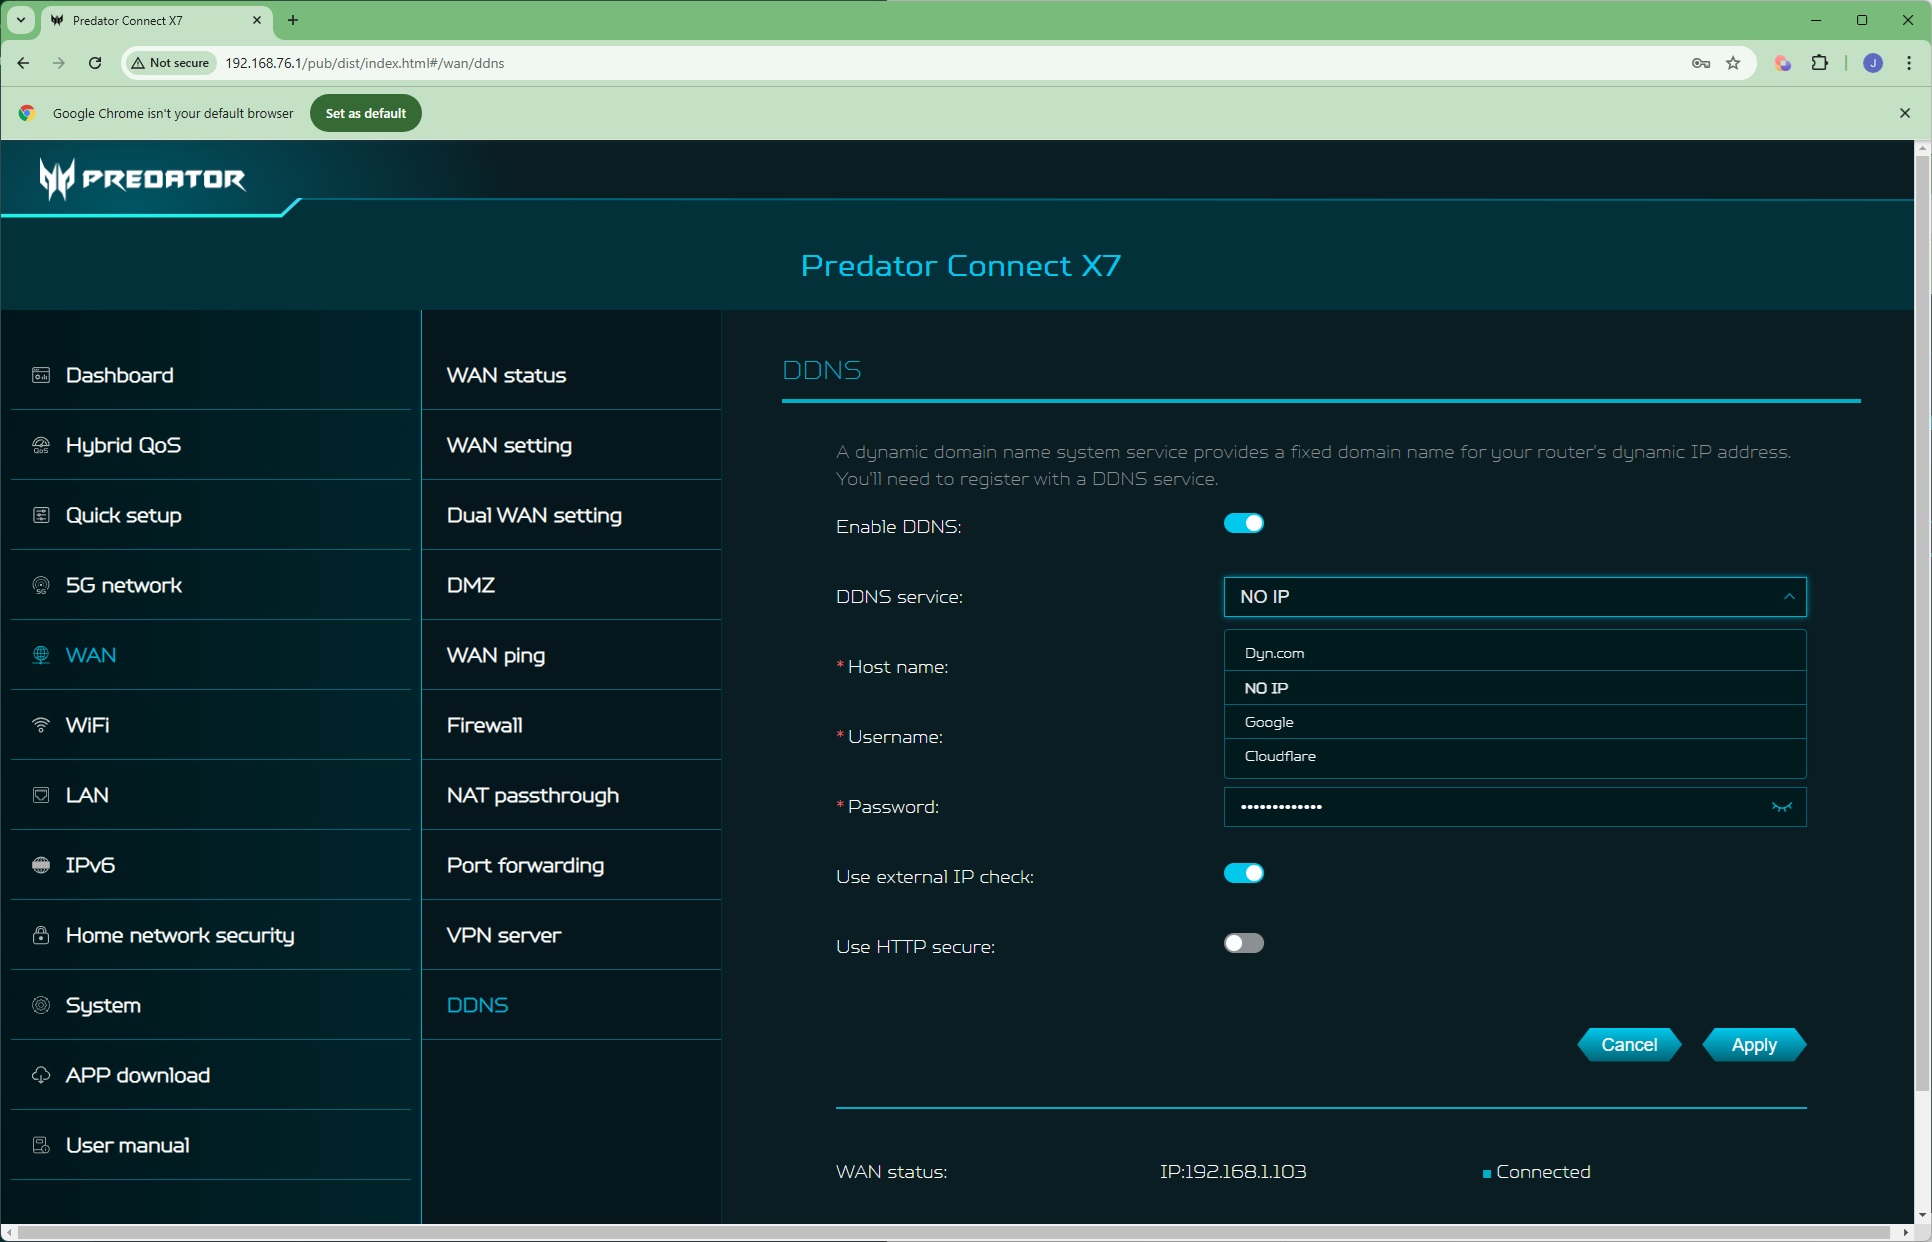Click the WiFi signal icon in the sidebar
The height and width of the screenshot is (1242, 1932).
41,725
